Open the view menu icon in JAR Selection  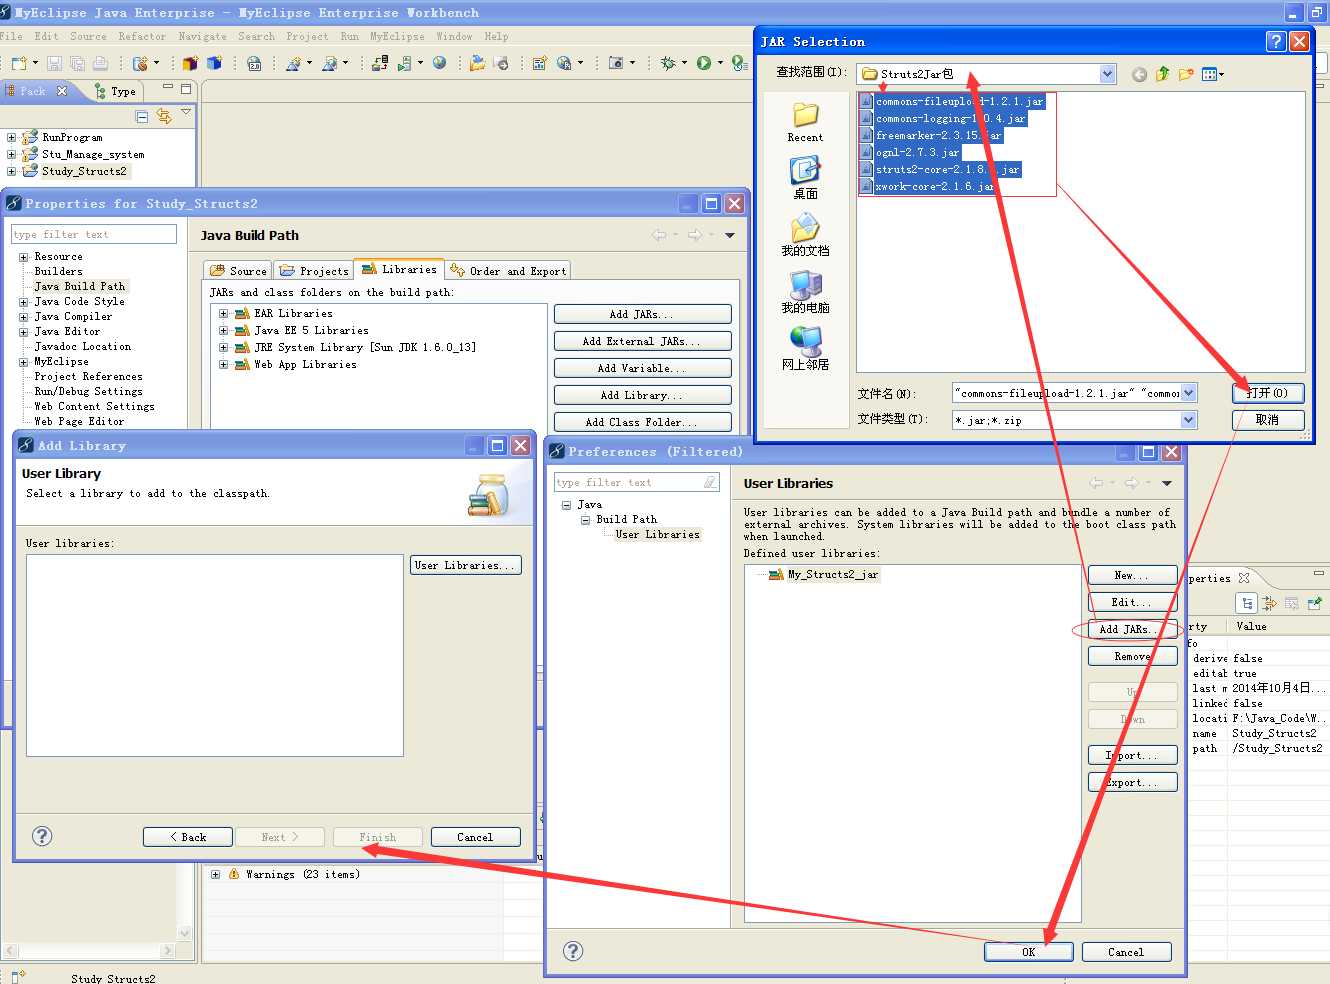1212,74
